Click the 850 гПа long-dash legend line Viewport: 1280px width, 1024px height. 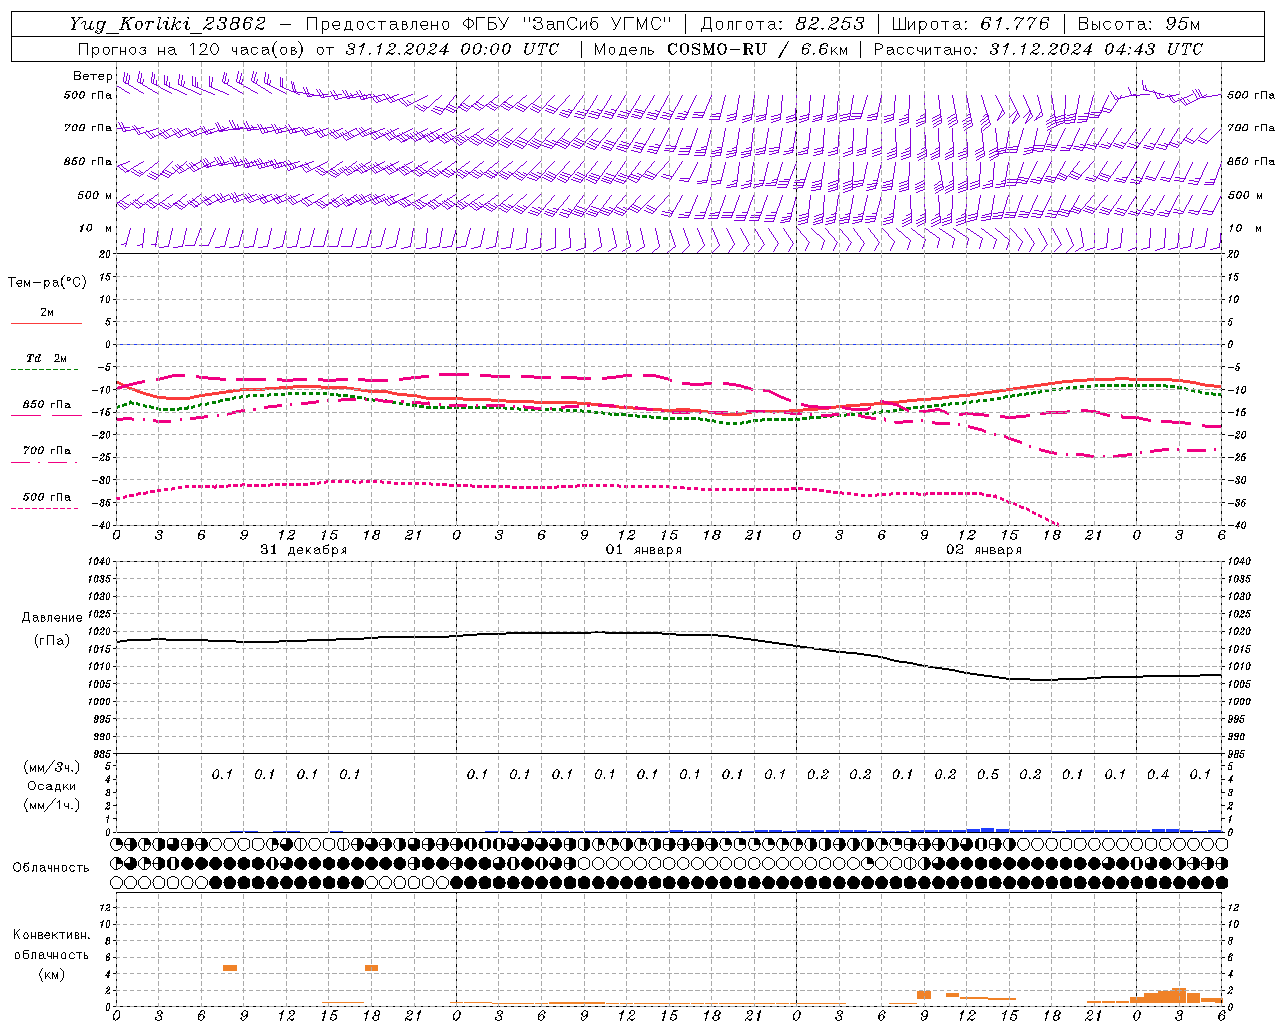(x=46, y=416)
